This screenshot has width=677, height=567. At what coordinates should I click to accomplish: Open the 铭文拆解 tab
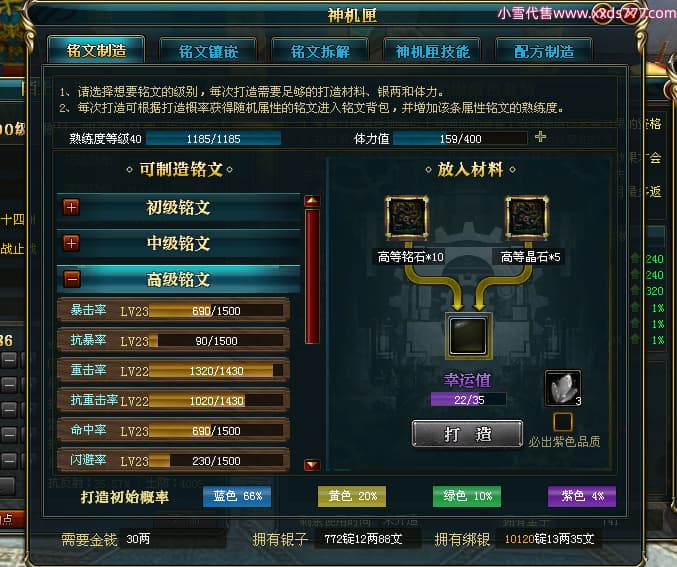[x=320, y=51]
